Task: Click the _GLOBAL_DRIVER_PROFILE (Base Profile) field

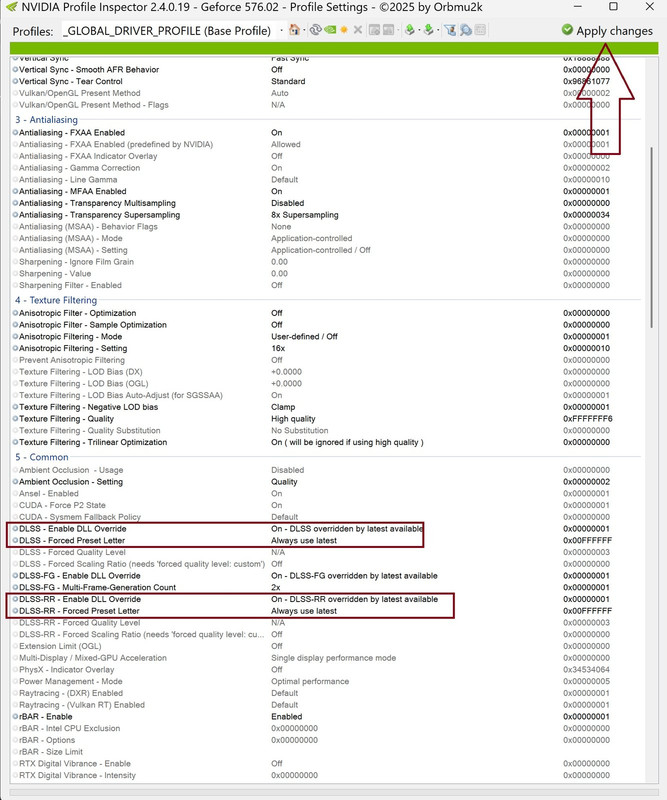Action: pyautogui.click(x=169, y=31)
